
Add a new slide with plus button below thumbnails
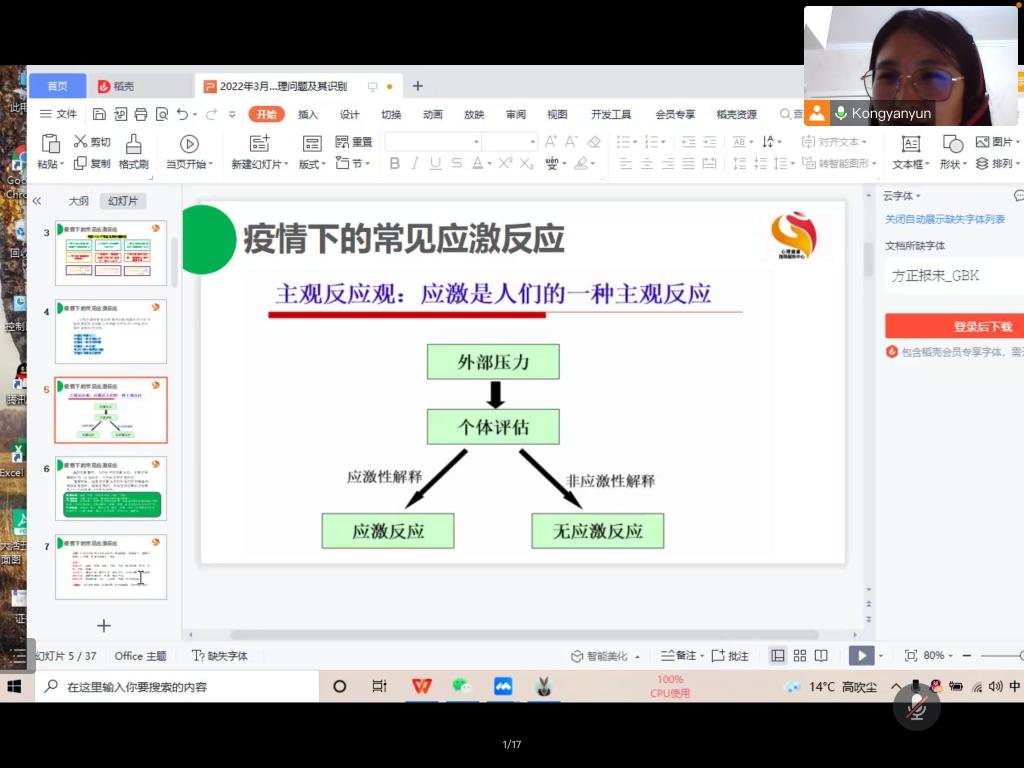[x=103, y=625]
